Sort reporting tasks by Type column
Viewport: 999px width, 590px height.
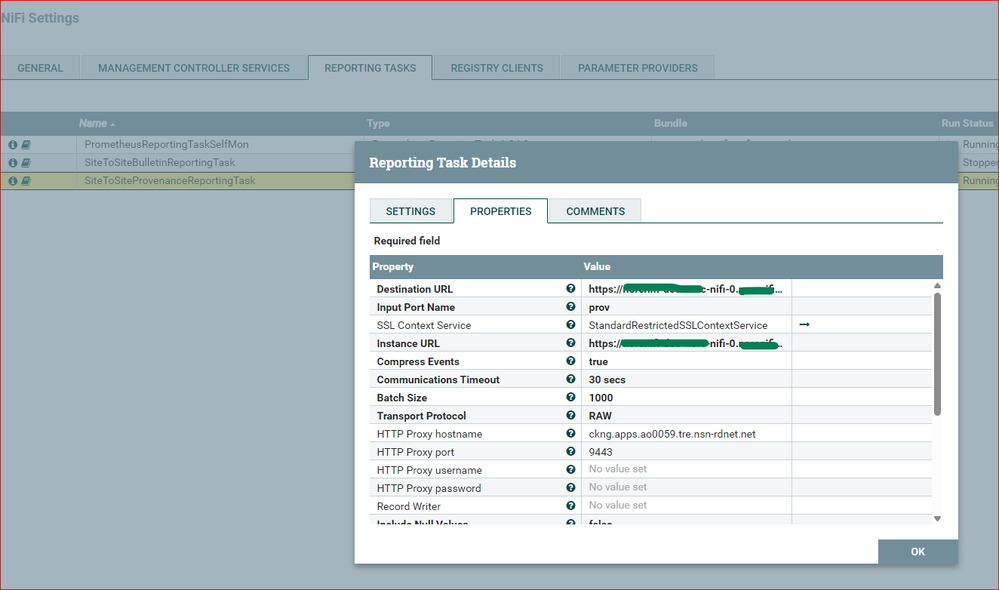(x=378, y=123)
